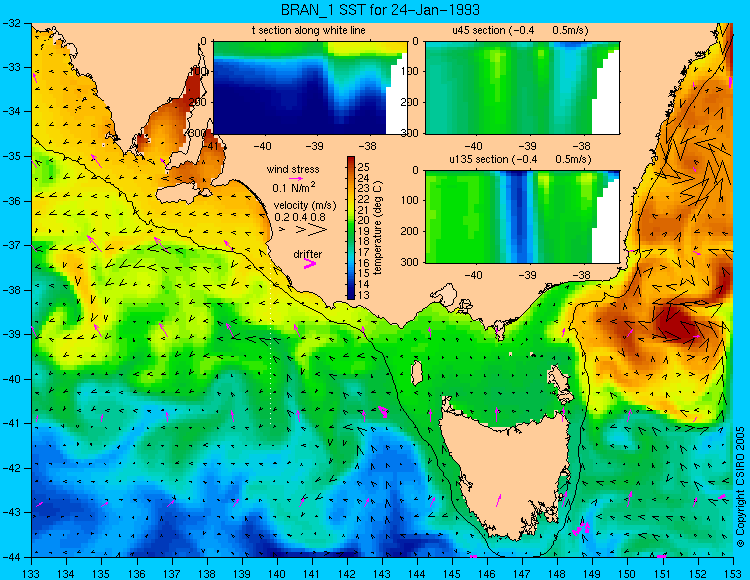Click longitude axis label '142'
This screenshot has width=750, height=580.
[347, 573]
